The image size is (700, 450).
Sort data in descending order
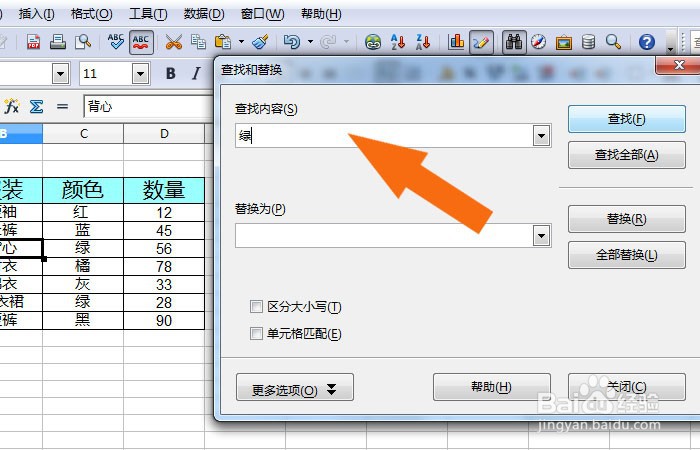point(423,42)
